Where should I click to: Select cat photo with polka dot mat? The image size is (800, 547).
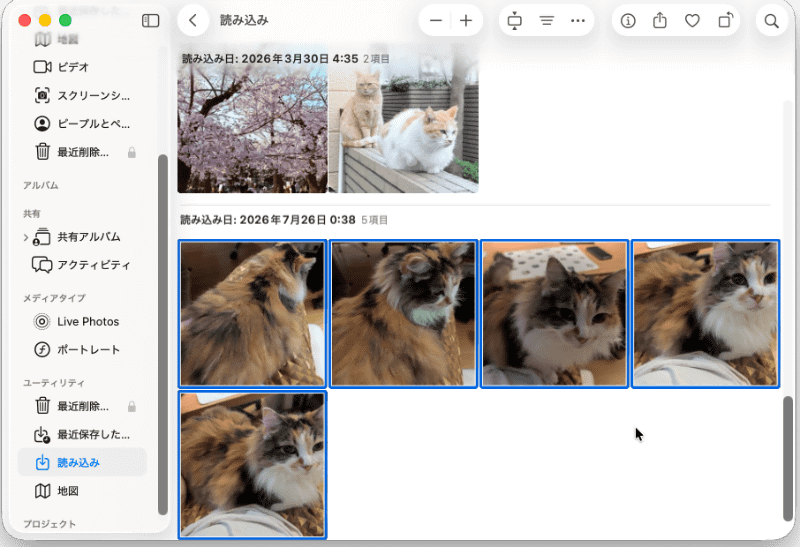(x=555, y=314)
